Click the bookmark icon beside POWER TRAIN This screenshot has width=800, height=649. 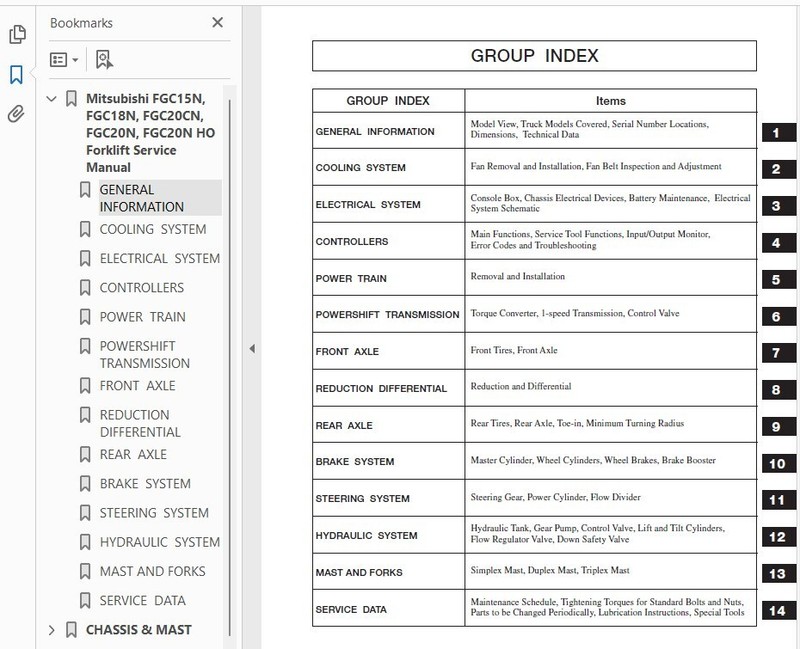85,317
